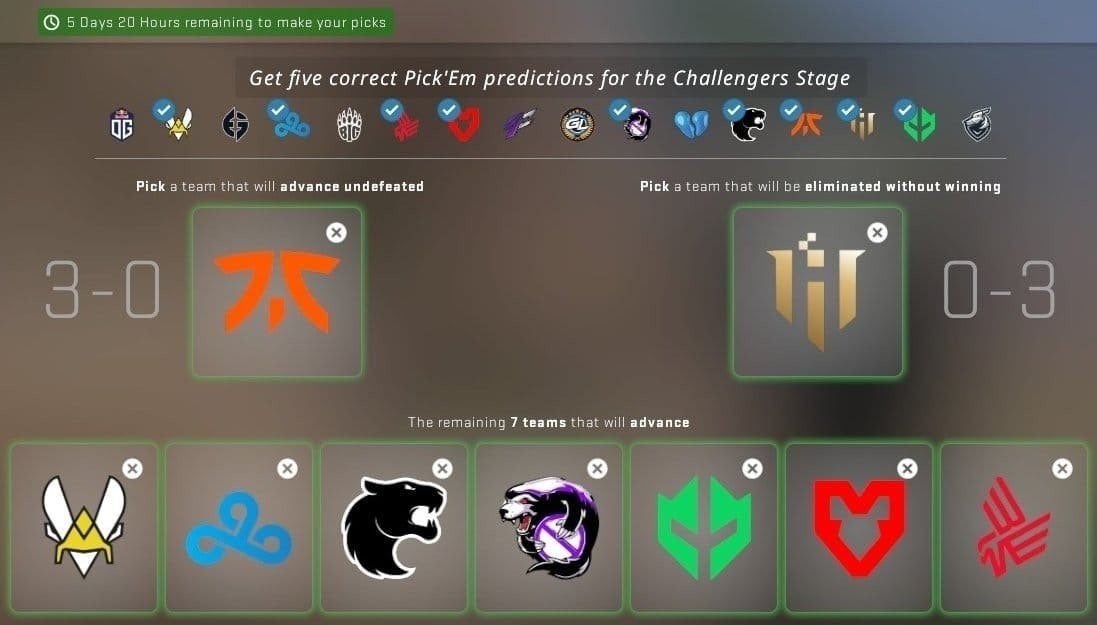Pick the grey Grayhound logo at the row's end
This screenshot has width=1097, height=625.
977,125
